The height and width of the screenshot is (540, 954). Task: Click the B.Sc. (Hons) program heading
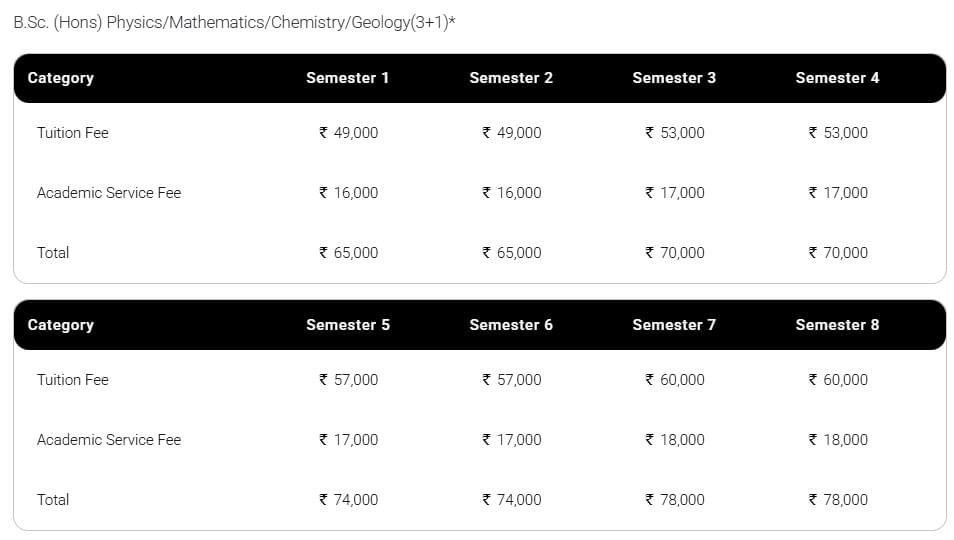(x=234, y=22)
